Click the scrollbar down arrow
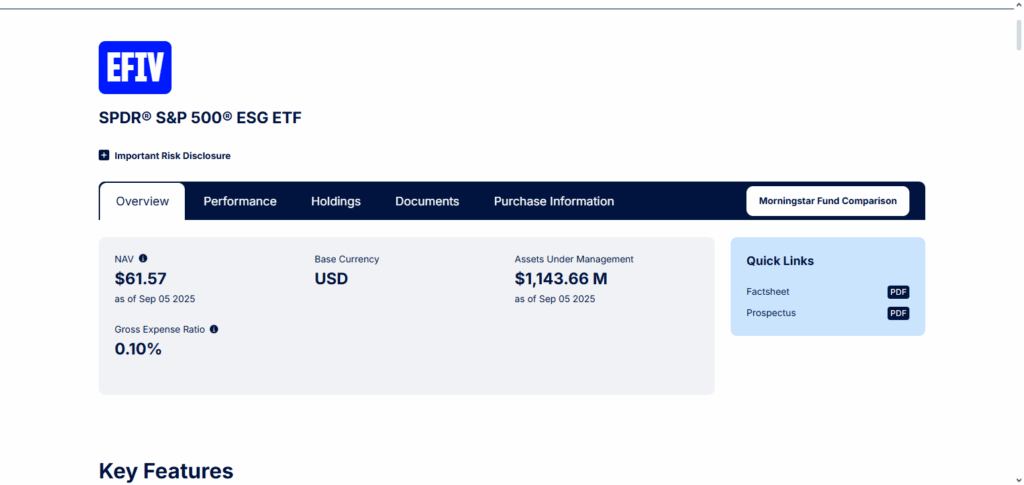The width and height of the screenshot is (1024, 485). (x=1019, y=478)
